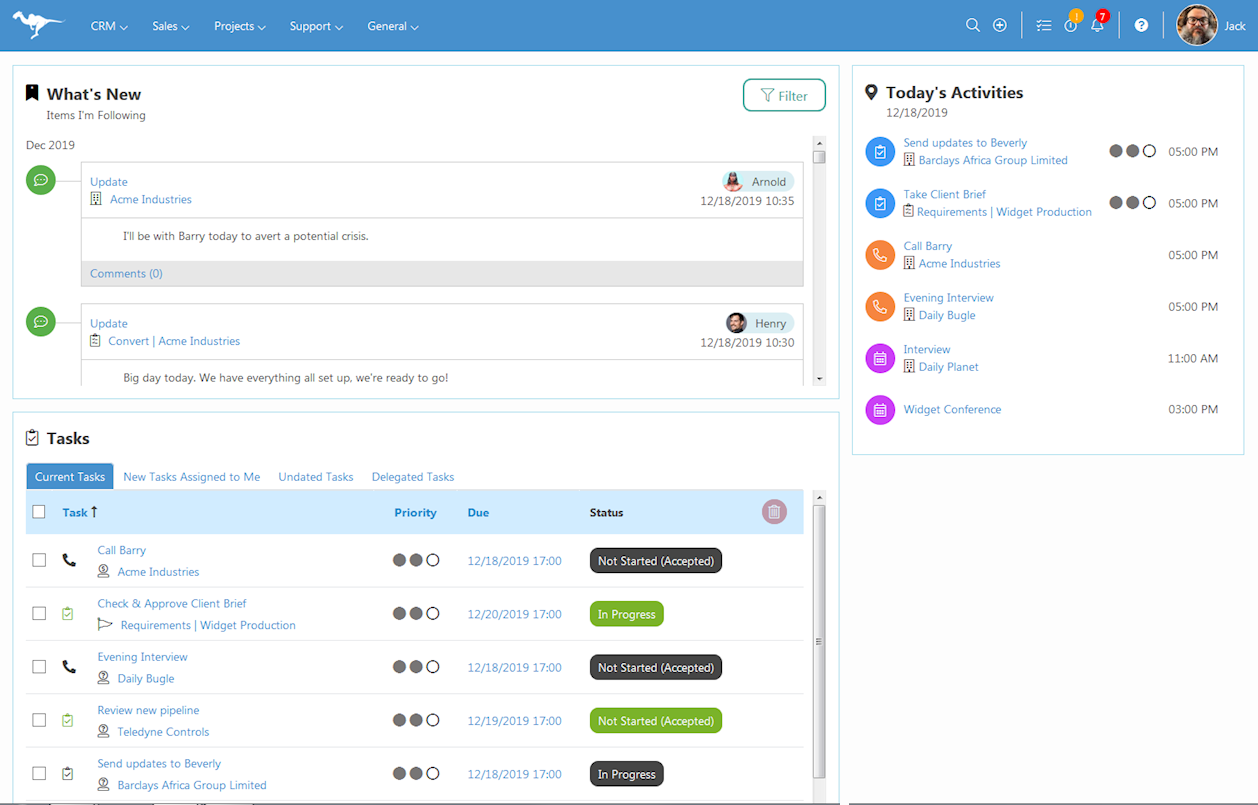The height and width of the screenshot is (805, 1258).
Task: Open the notifications bell with 7 badge
Action: tap(1099, 24)
